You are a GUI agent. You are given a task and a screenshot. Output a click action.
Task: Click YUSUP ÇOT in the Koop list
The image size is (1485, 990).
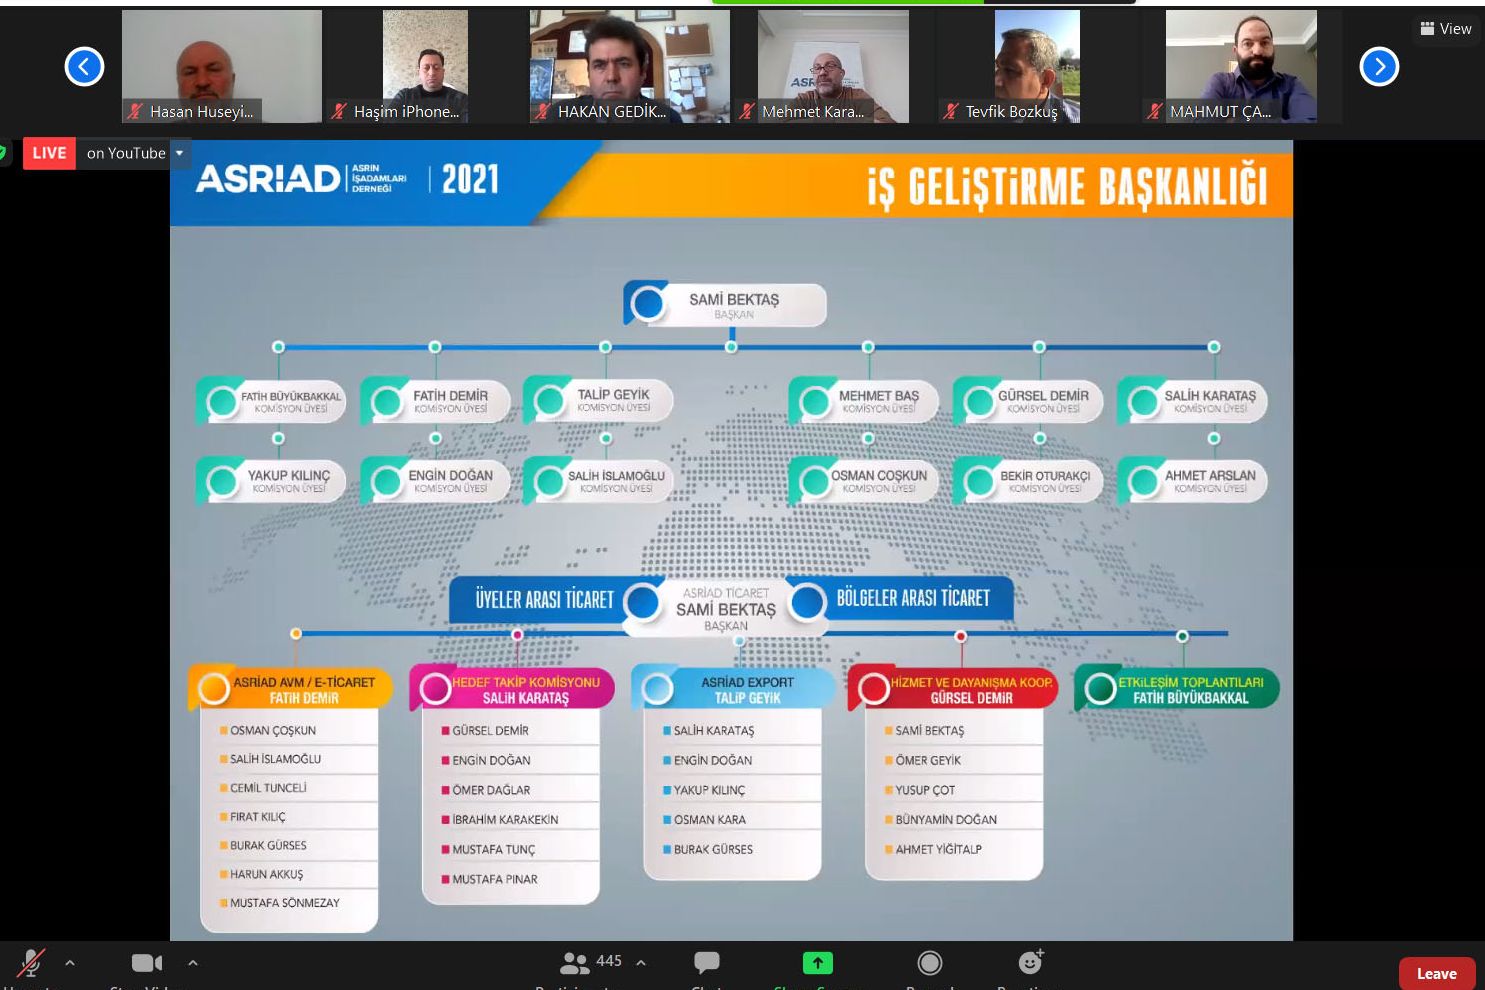[x=925, y=790]
